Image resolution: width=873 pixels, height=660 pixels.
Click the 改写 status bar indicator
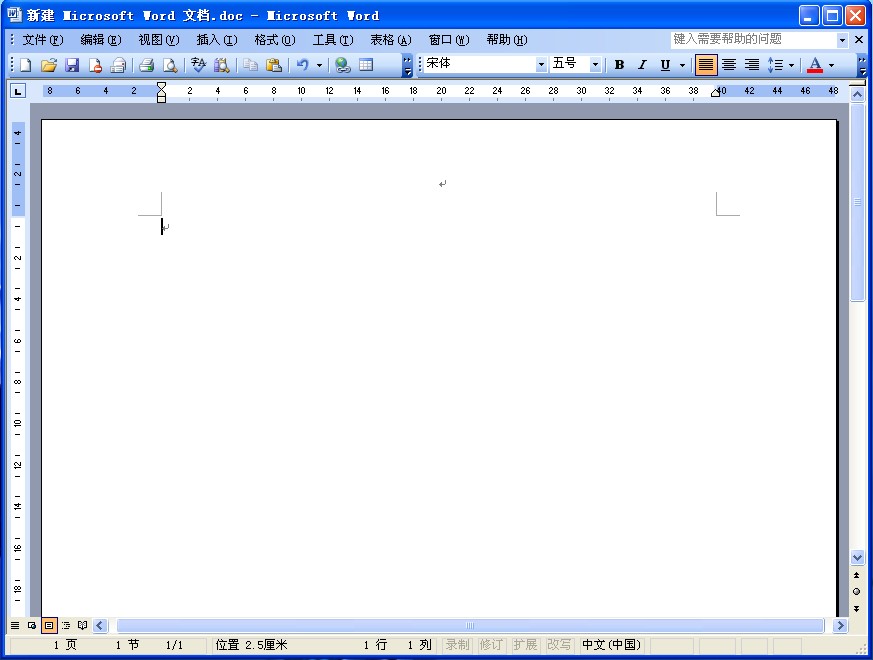pyautogui.click(x=559, y=644)
